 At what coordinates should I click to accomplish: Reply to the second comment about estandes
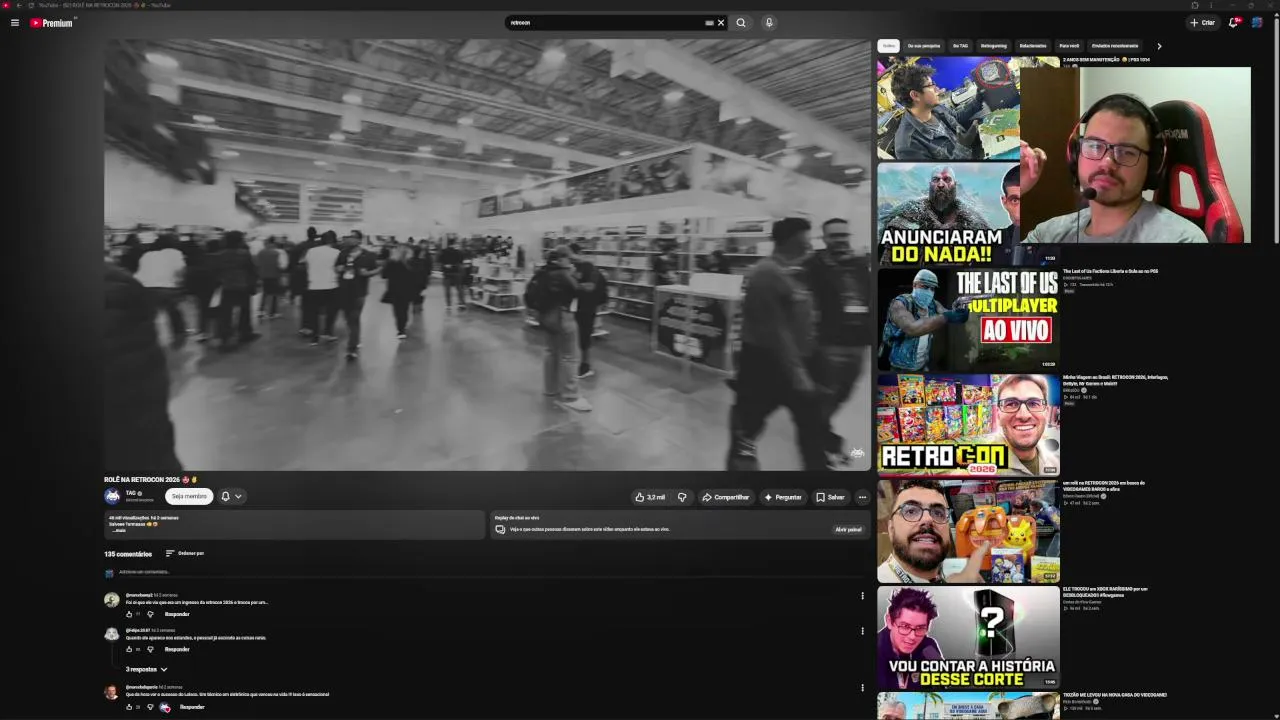(177, 649)
